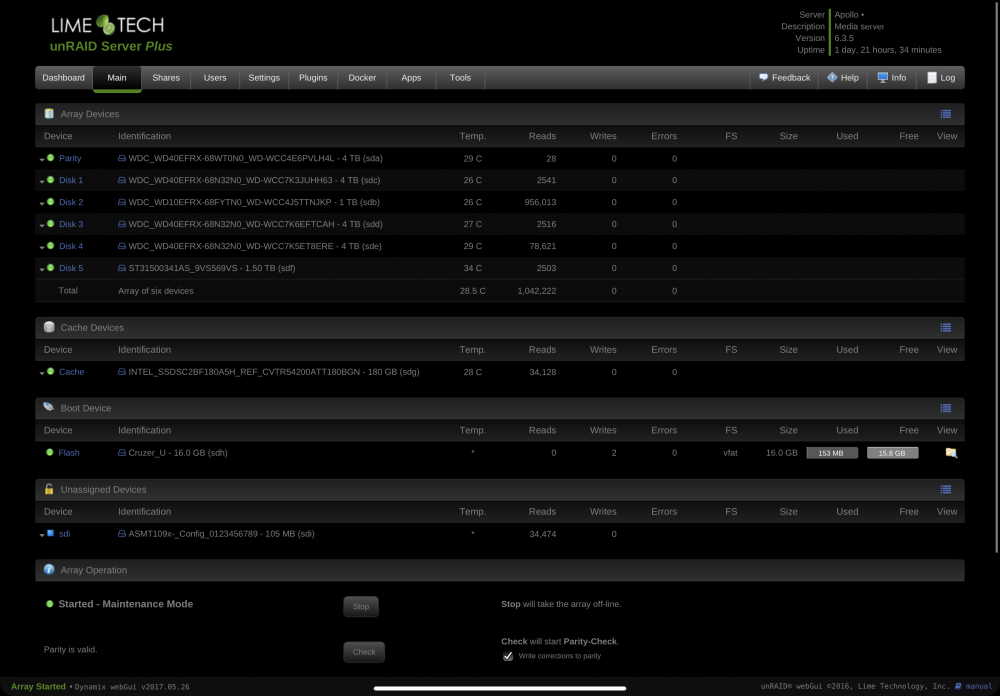1000x696 pixels.
Task: Click the Disk 1 green status orb
Action: 50,180
